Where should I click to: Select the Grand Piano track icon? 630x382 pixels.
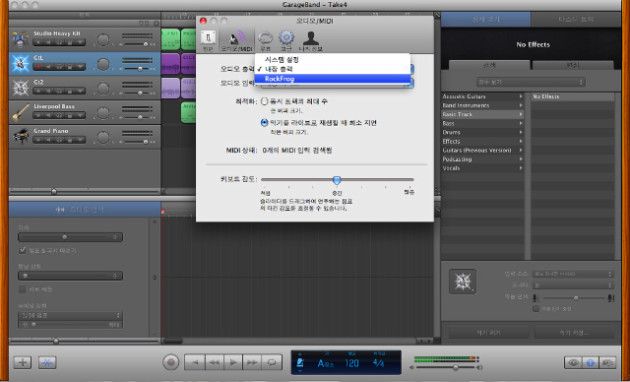click(20, 137)
